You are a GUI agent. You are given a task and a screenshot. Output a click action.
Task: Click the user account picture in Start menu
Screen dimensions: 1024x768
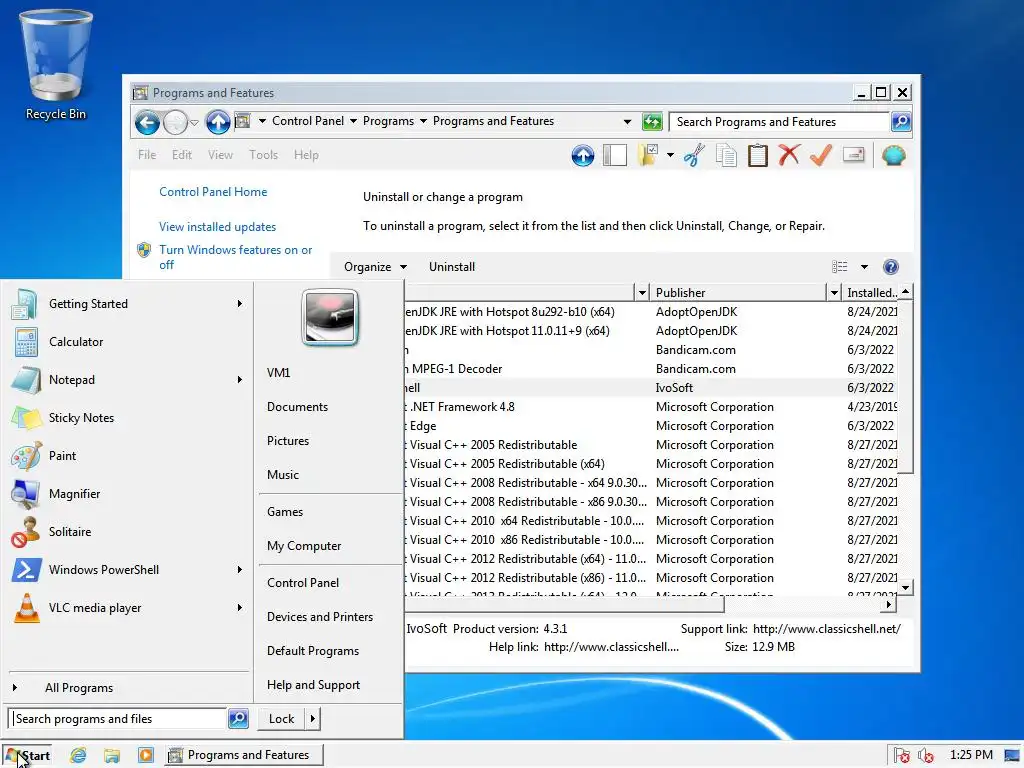click(x=330, y=317)
